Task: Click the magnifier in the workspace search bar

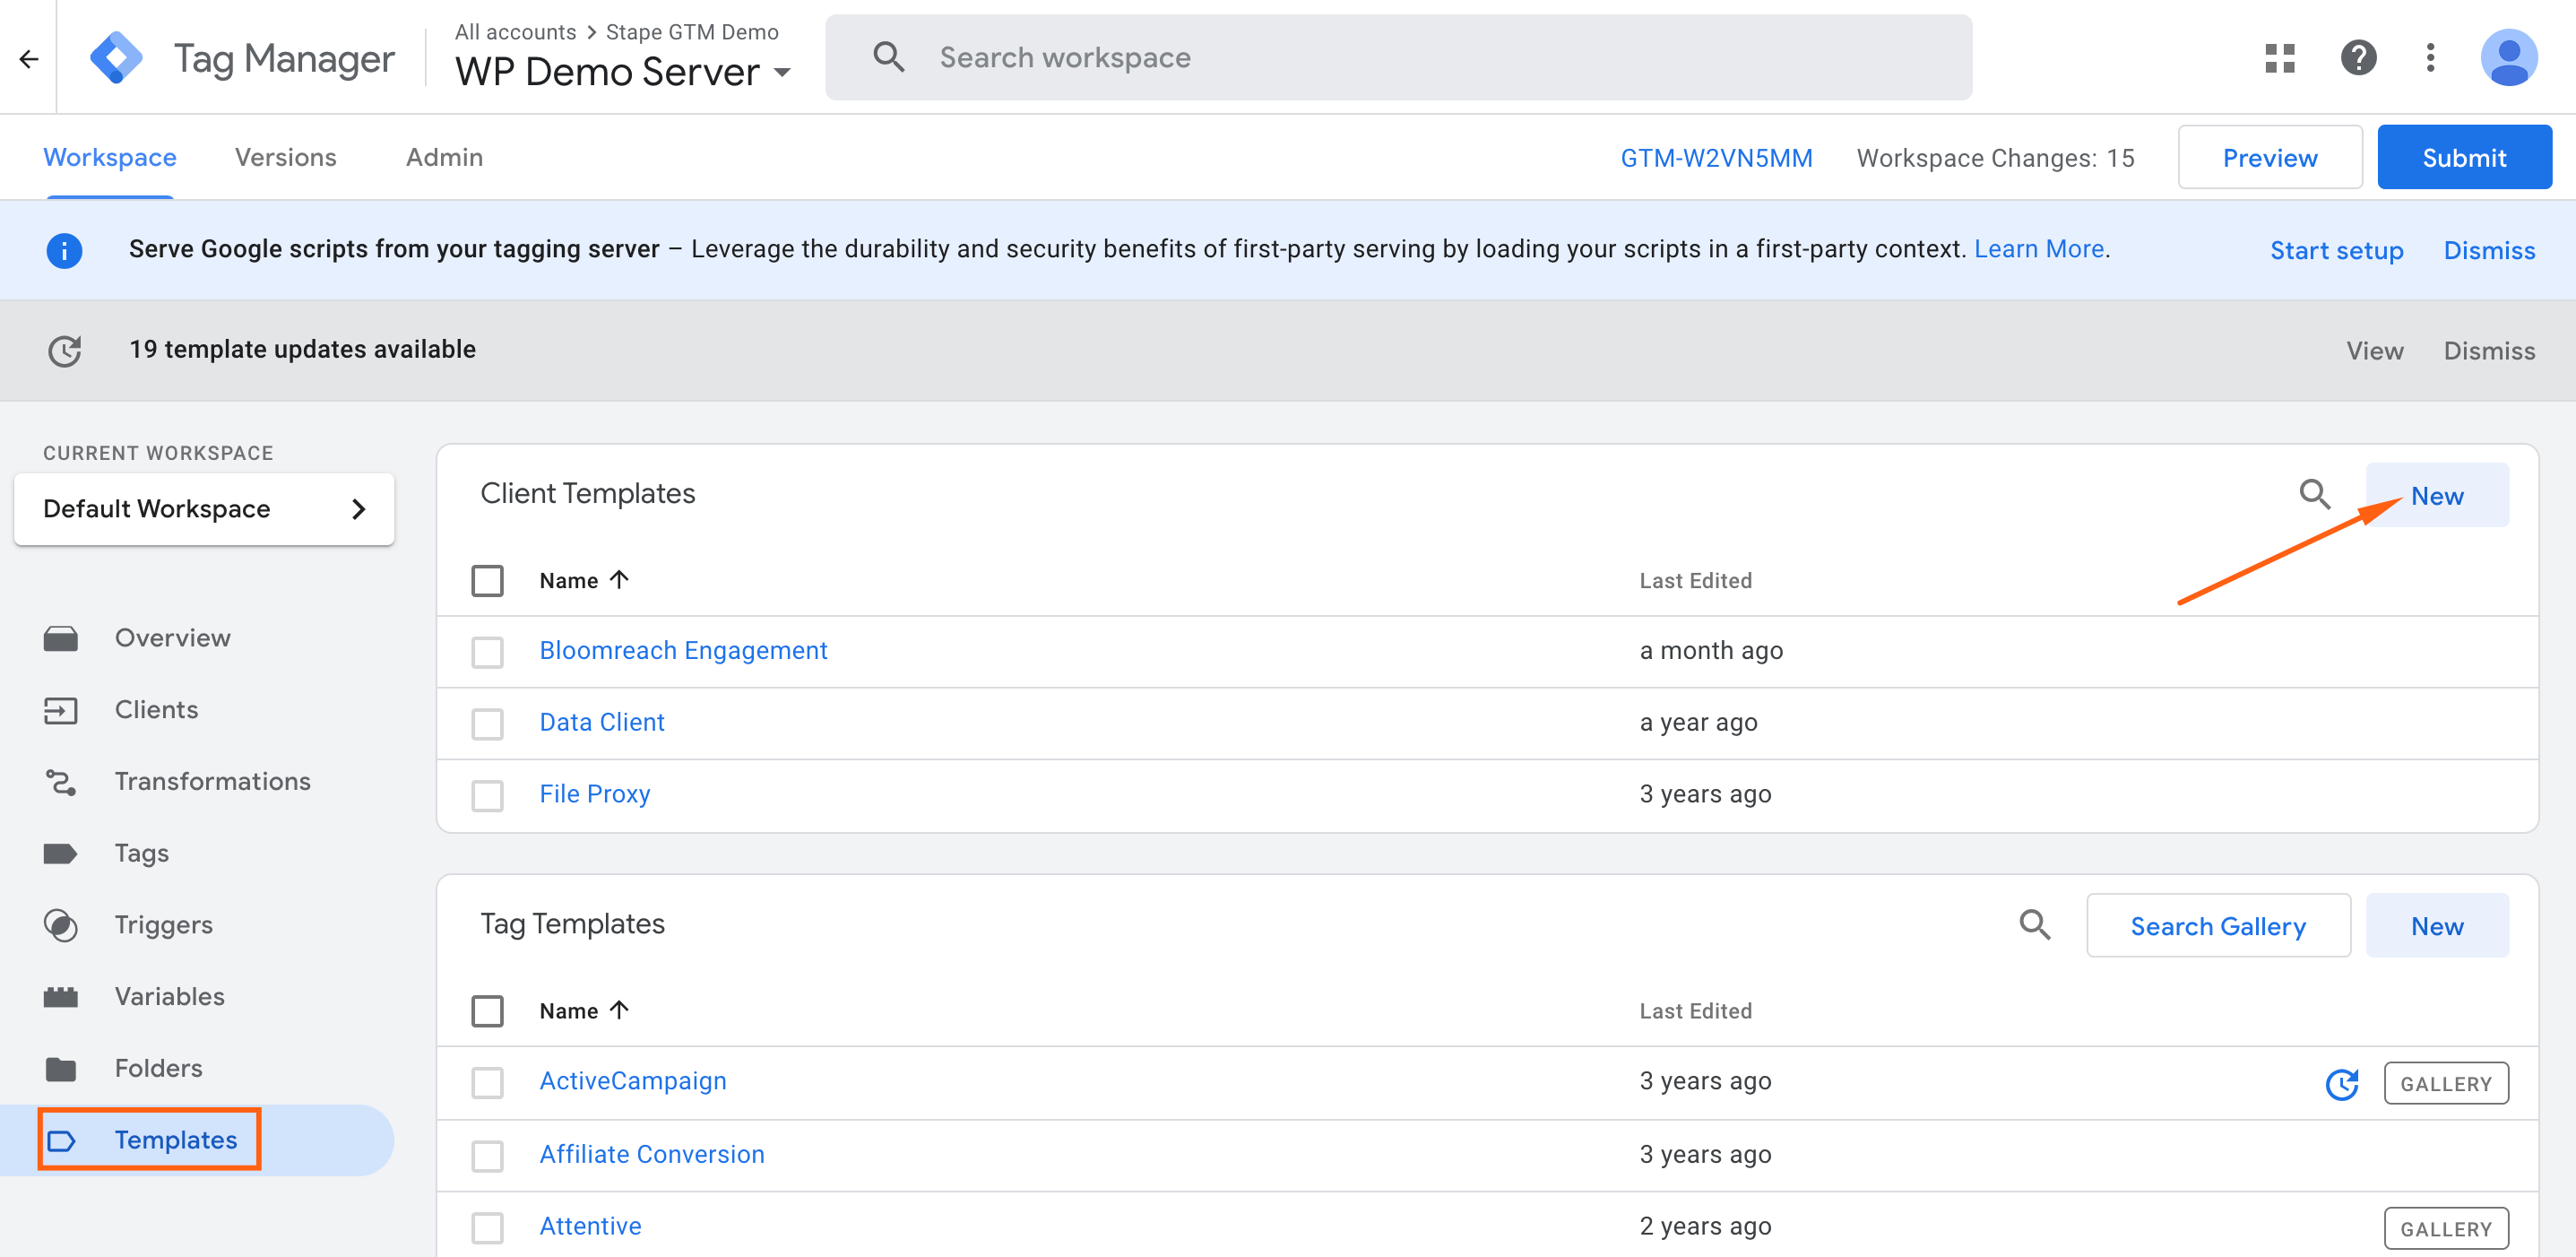Action: [888, 57]
